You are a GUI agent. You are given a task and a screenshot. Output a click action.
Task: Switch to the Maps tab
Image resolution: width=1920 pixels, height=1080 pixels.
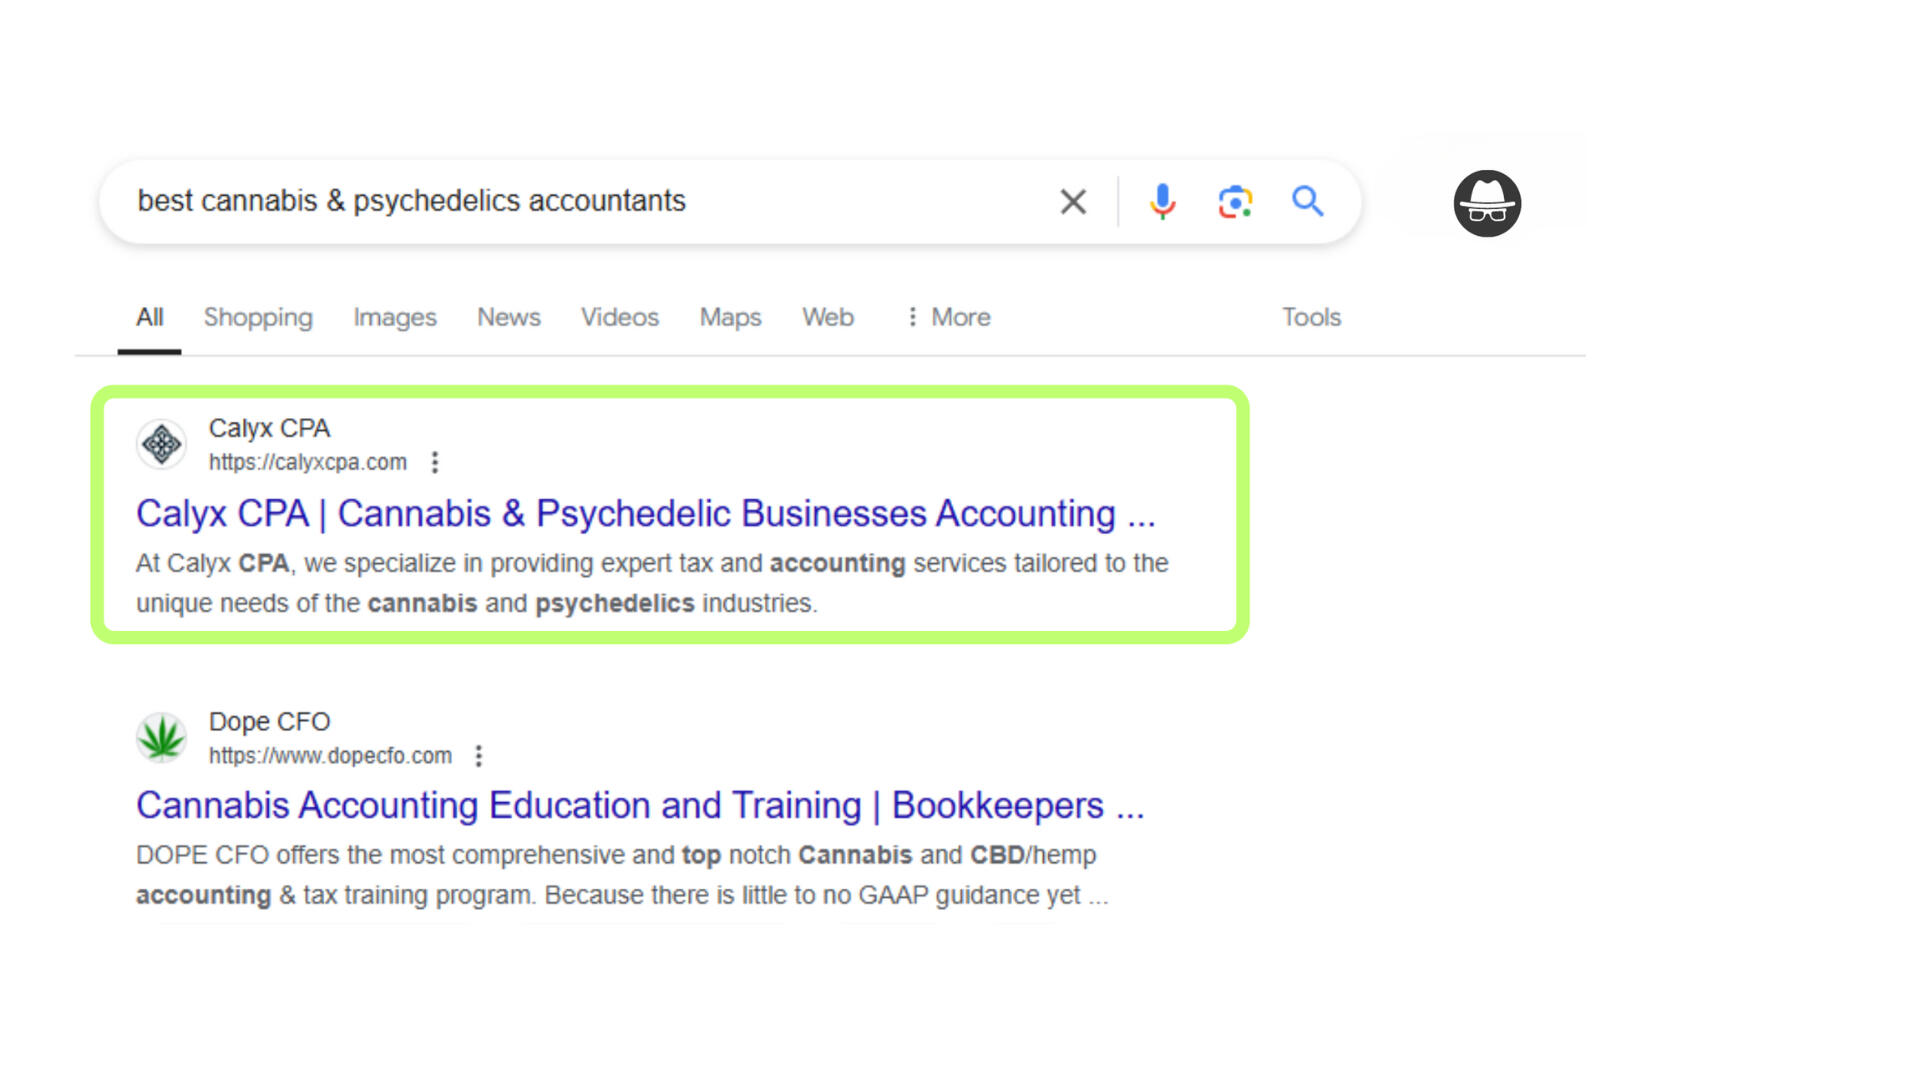tap(730, 318)
